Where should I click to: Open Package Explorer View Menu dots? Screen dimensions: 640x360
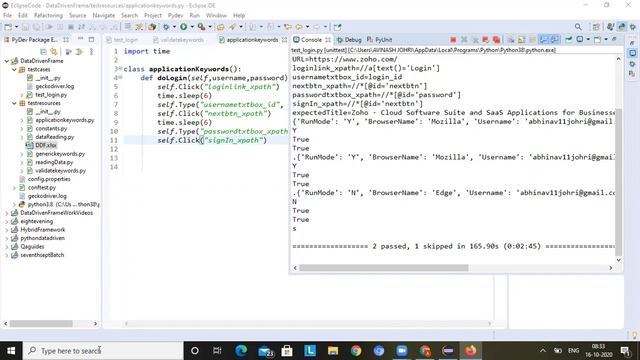(x=91, y=52)
